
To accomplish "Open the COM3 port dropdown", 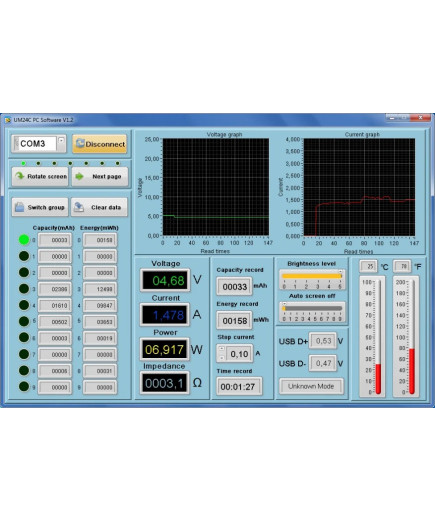I will (61, 141).
